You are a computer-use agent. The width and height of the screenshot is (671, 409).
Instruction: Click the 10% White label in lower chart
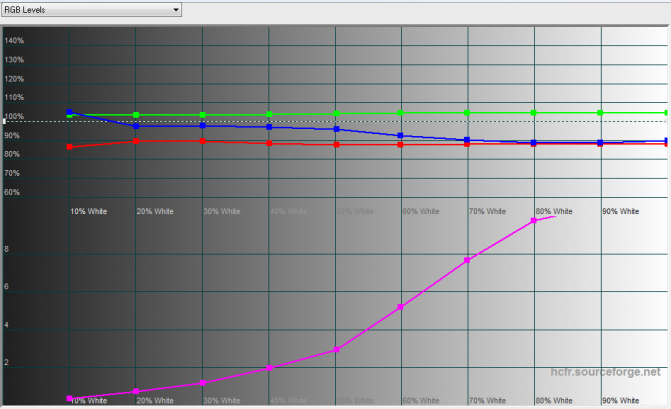(89, 400)
